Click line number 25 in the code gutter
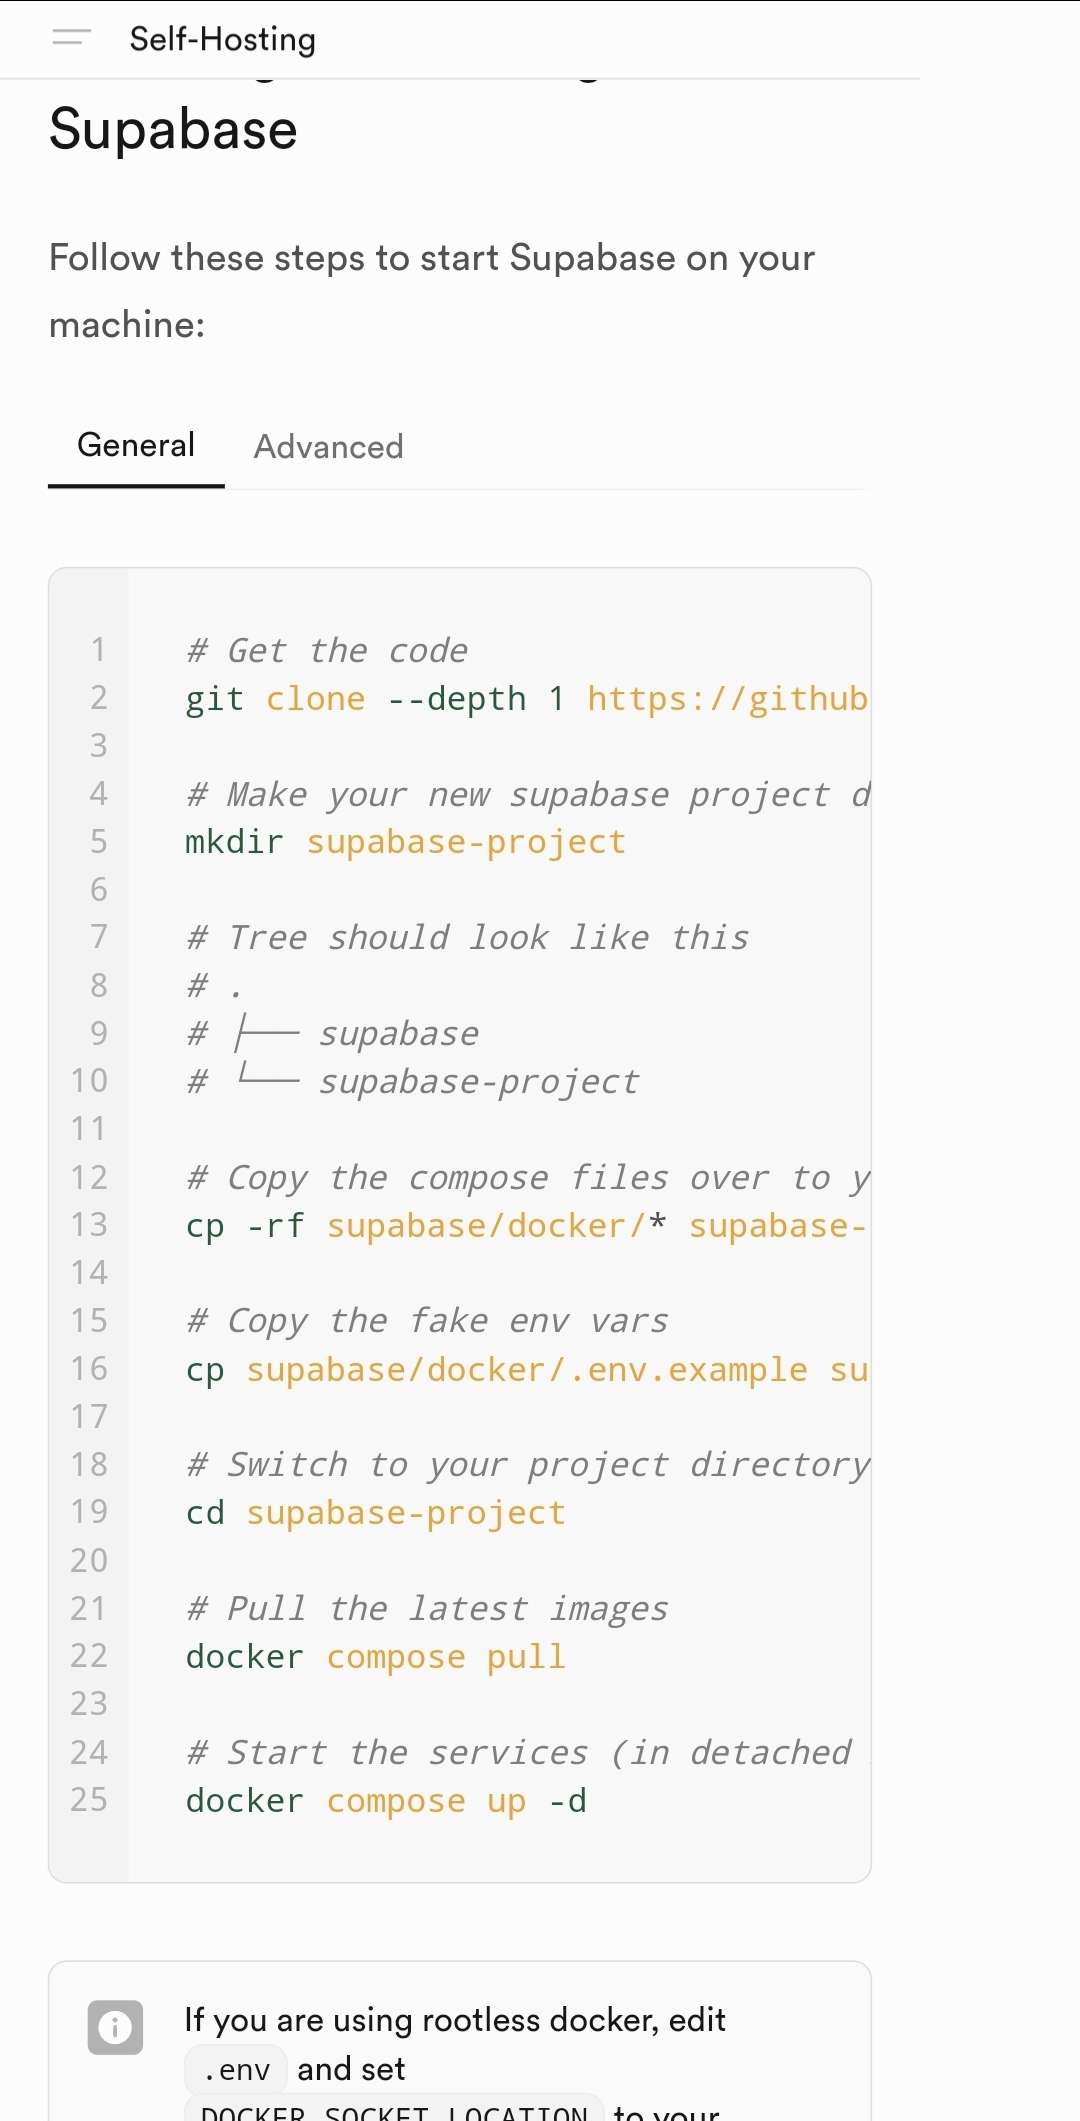Viewport: 1080px width, 2121px height. [x=89, y=1800]
